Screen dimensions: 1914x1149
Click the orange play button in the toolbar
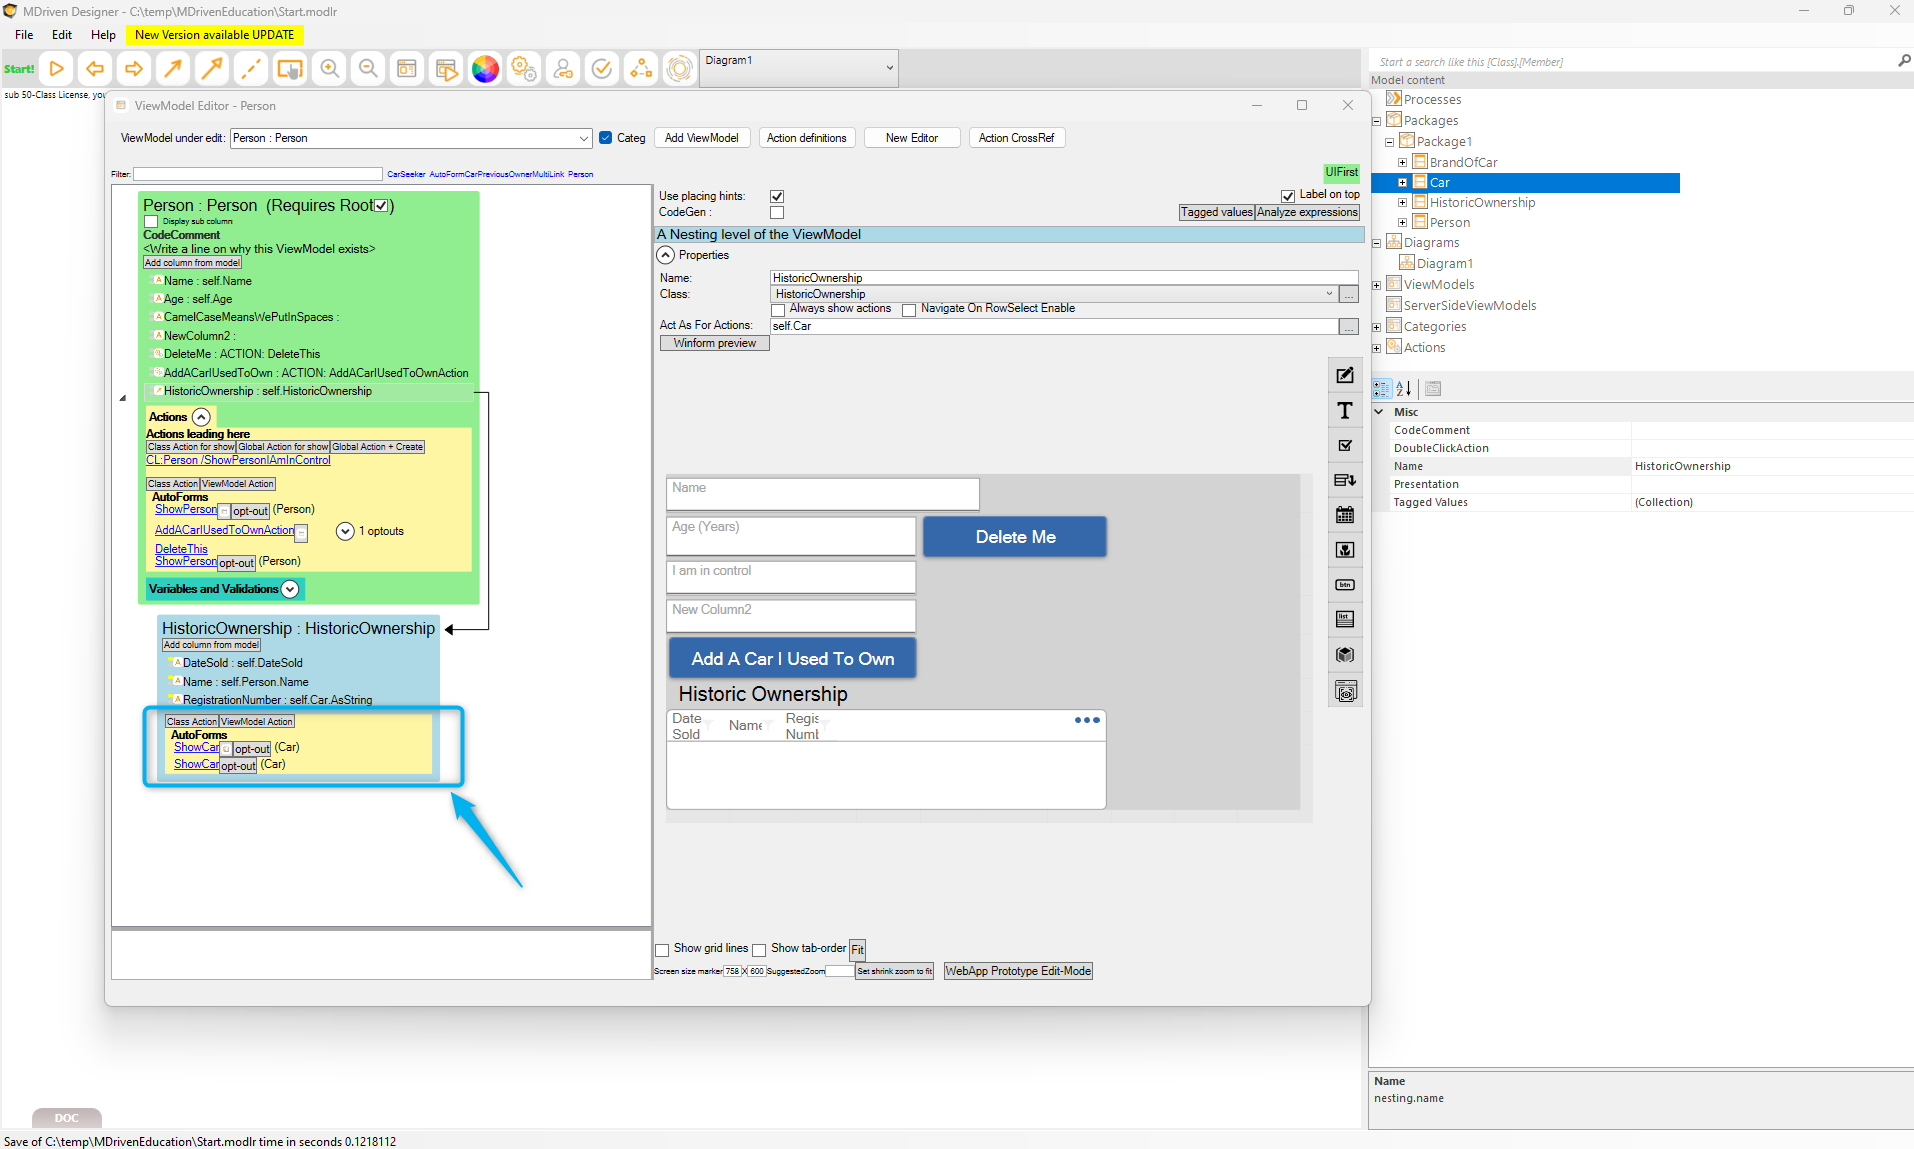pos(57,69)
